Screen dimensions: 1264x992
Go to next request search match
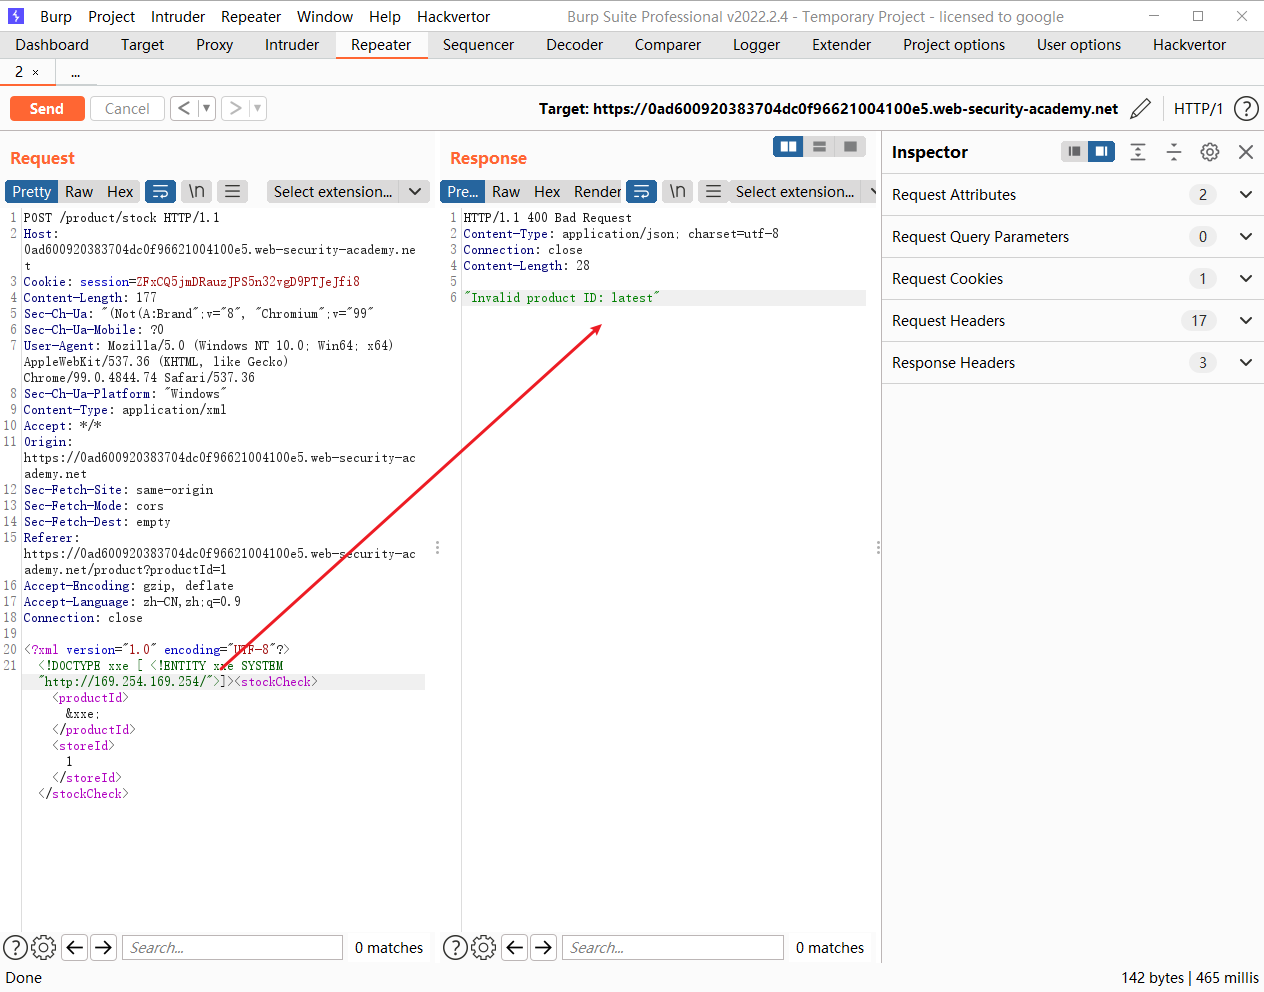[104, 947]
